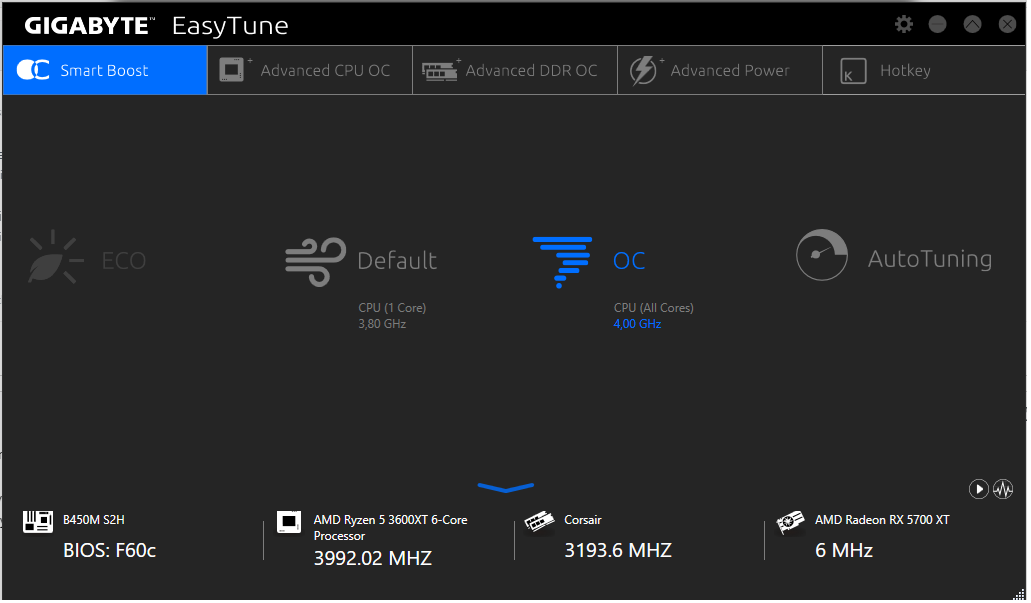Image resolution: width=1031 pixels, height=603 pixels.
Task: Click the CPU (1 Core) label
Action: point(392,308)
